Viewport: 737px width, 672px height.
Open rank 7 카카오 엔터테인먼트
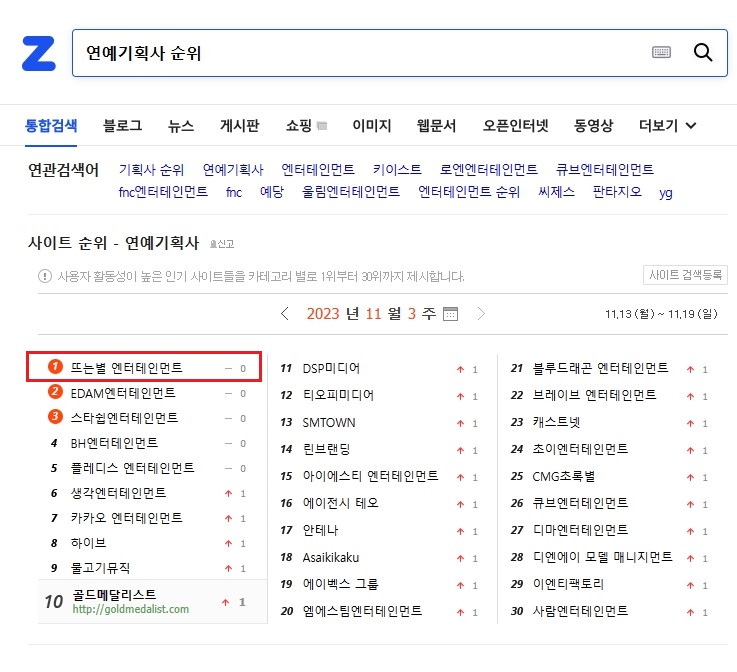point(126,517)
